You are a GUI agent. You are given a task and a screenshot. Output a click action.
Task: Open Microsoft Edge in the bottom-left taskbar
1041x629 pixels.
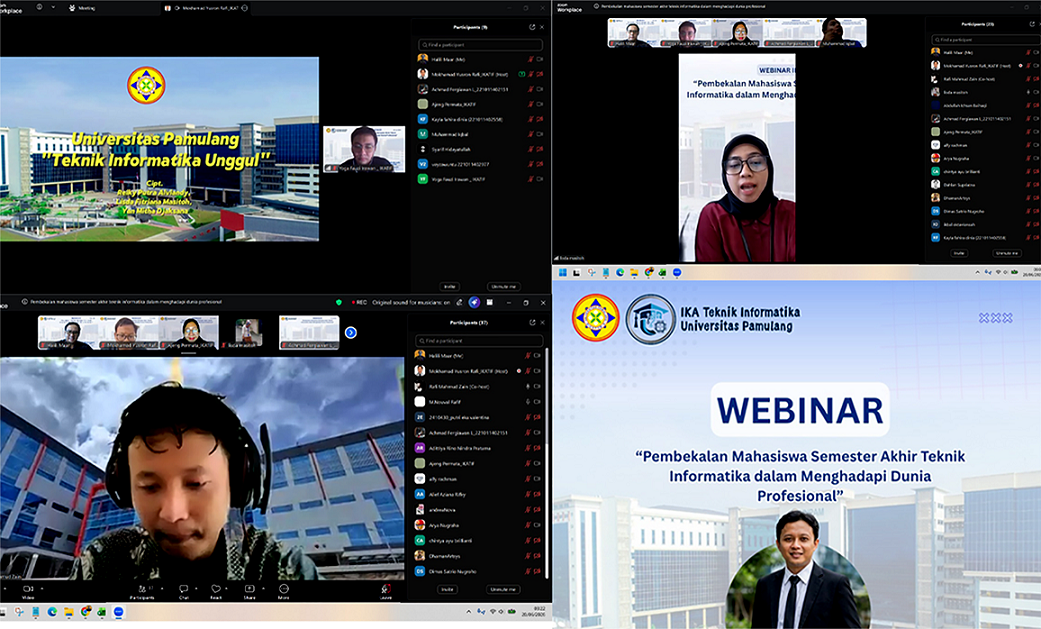pos(52,612)
